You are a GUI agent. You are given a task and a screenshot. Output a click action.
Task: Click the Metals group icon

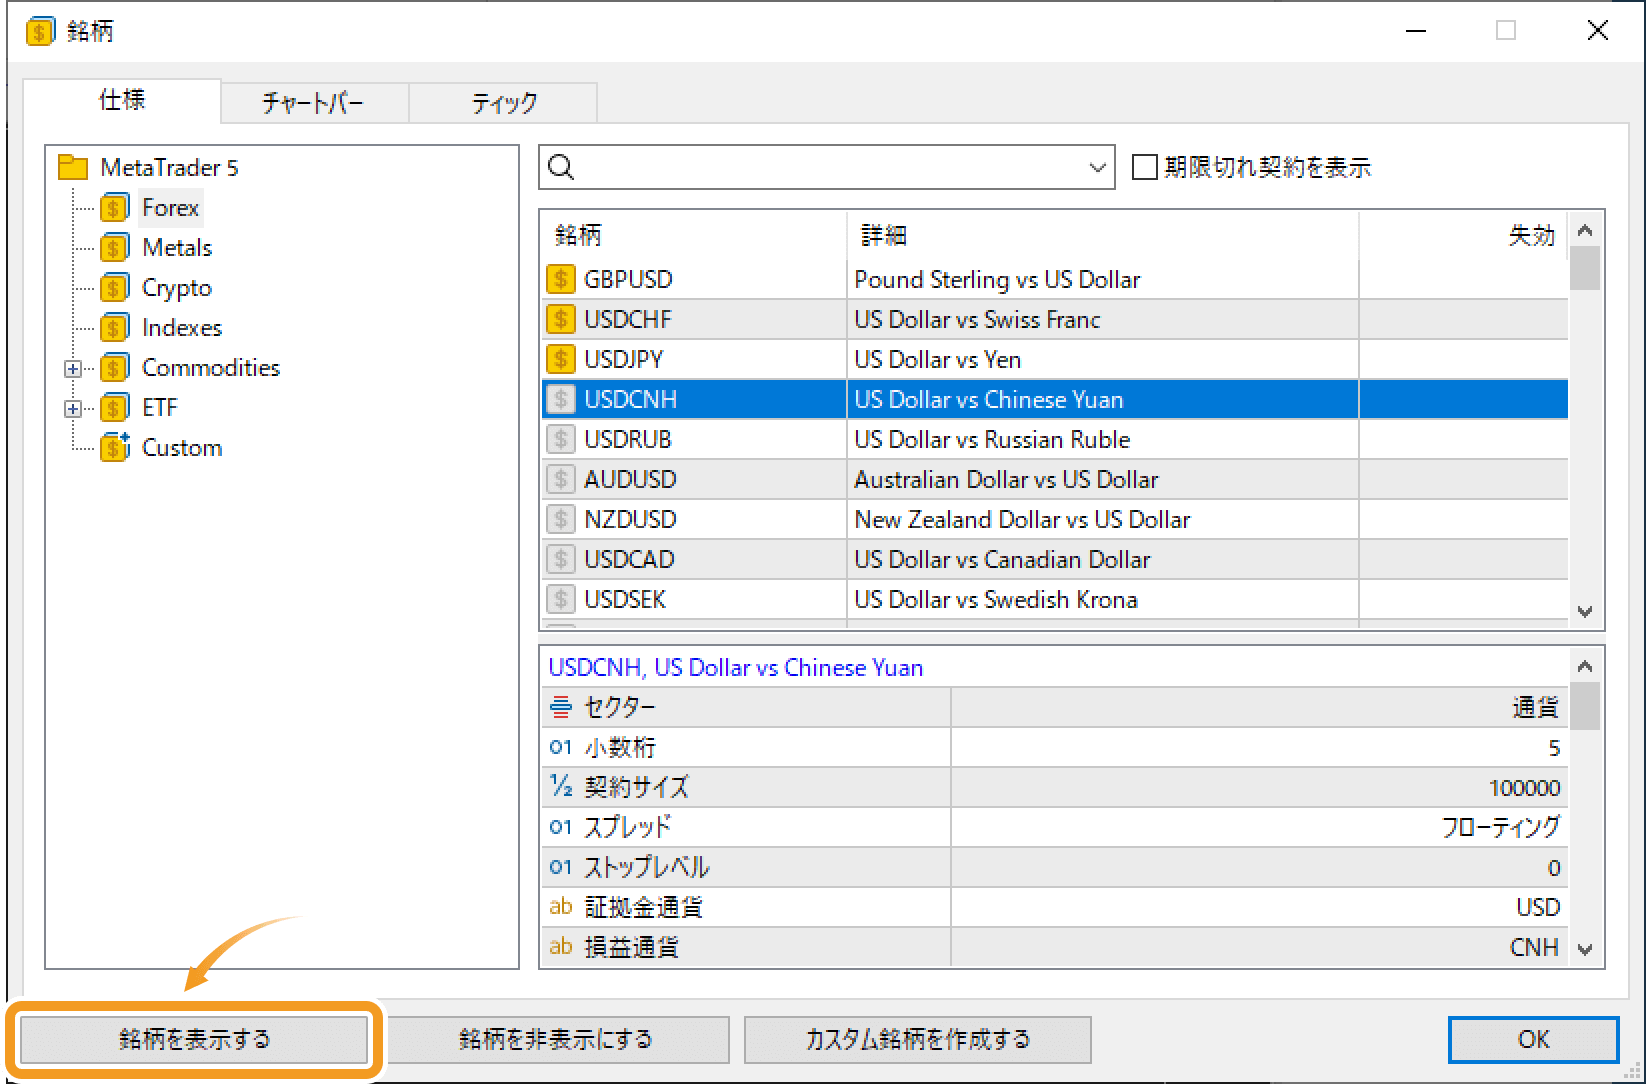[115, 248]
